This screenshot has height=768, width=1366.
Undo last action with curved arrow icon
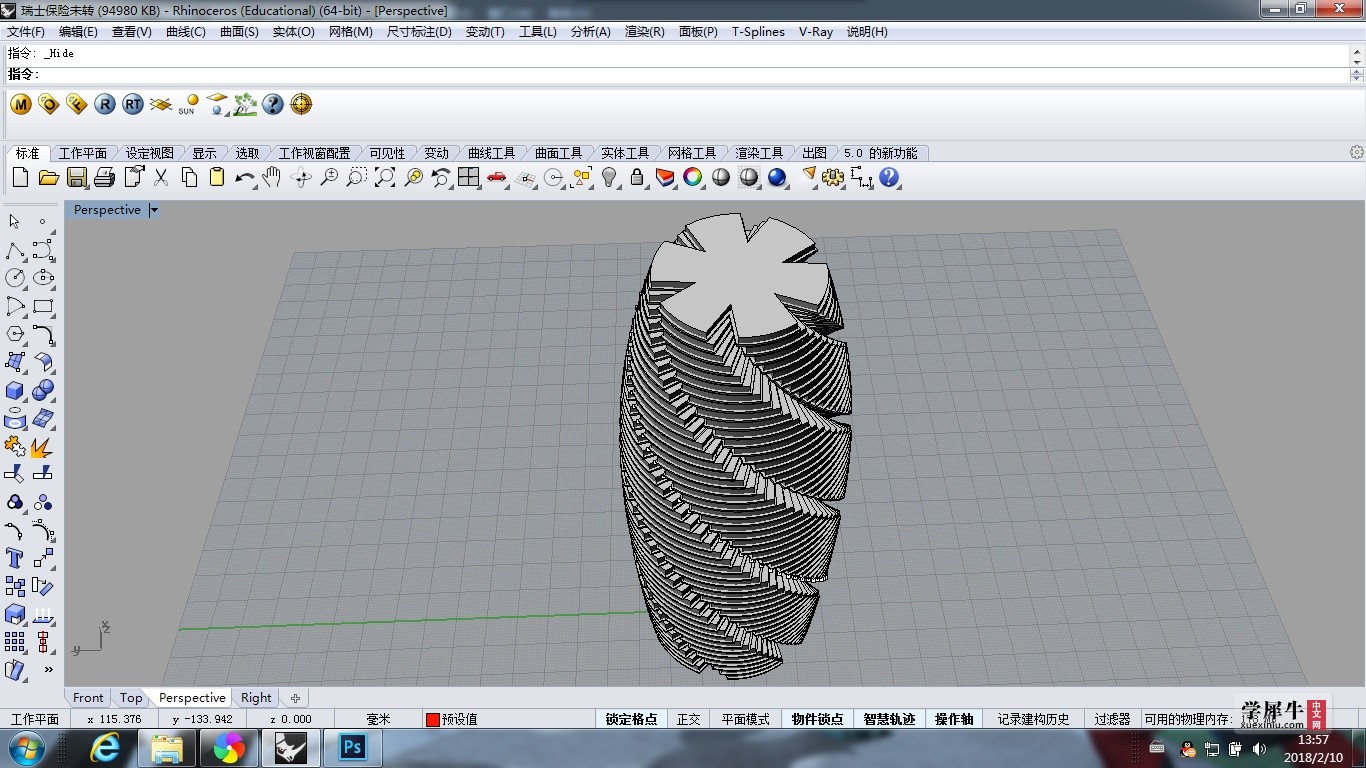(245, 178)
